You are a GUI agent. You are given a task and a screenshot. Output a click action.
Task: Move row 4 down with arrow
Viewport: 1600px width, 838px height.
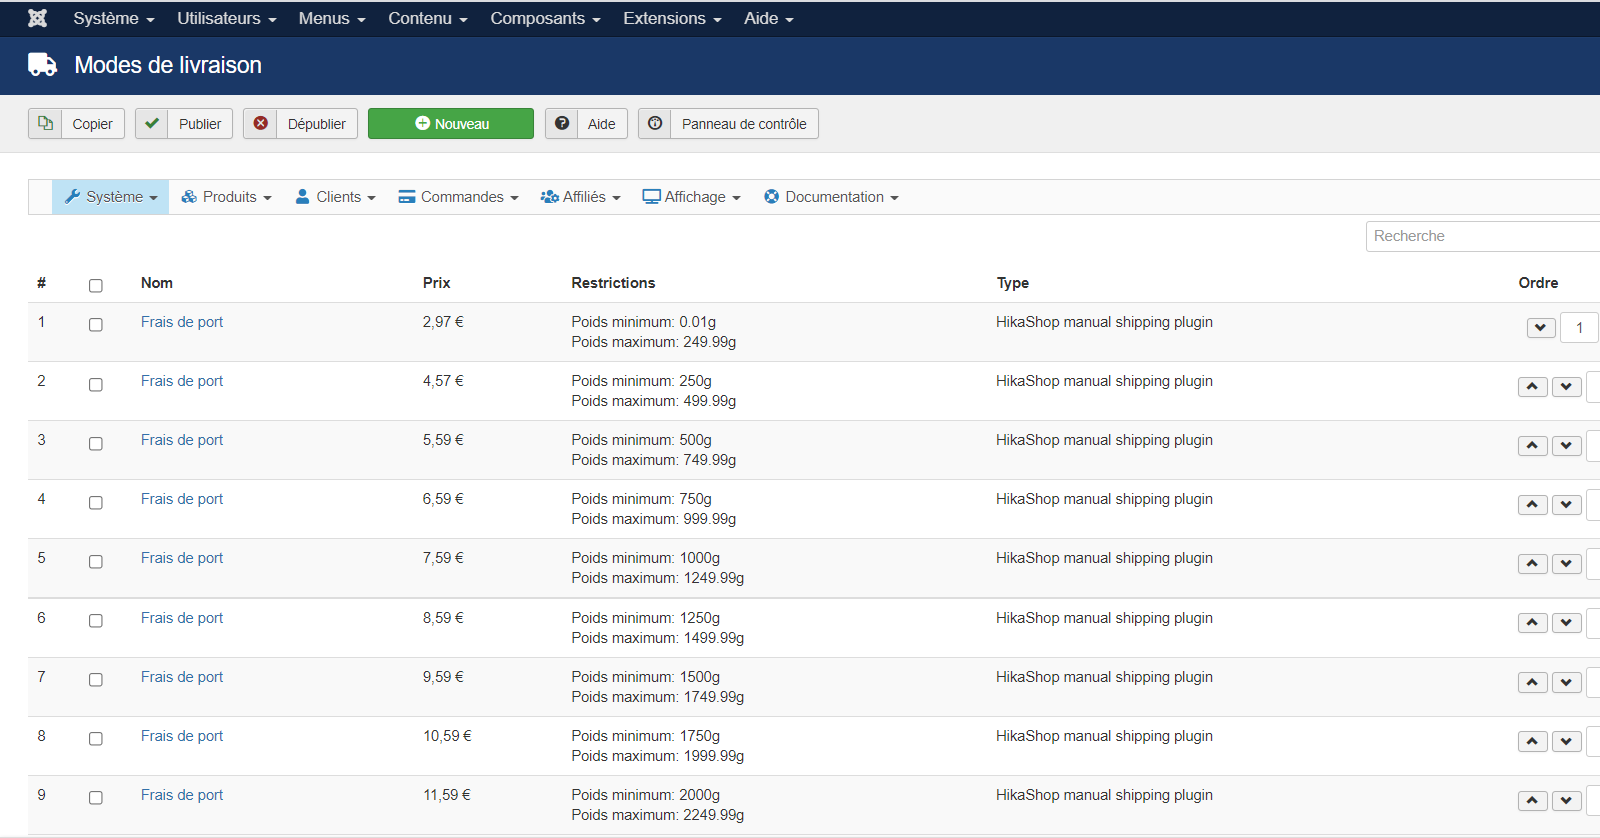tap(1566, 505)
